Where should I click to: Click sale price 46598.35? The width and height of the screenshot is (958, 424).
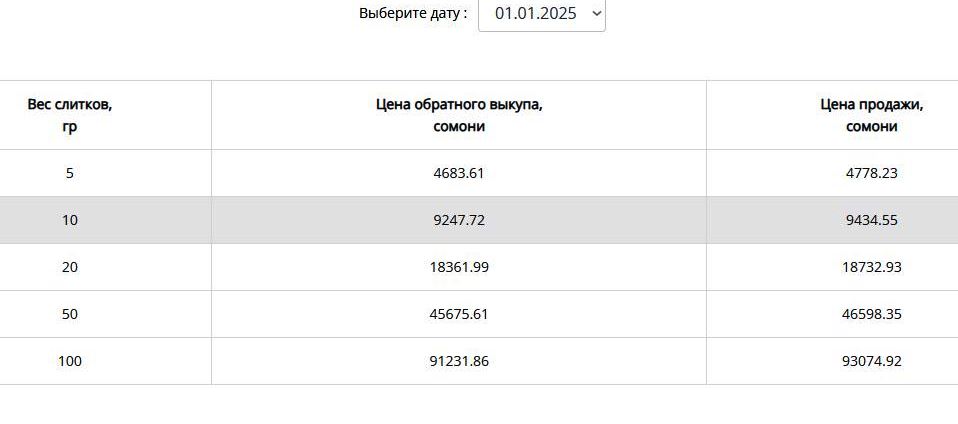click(871, 314)
